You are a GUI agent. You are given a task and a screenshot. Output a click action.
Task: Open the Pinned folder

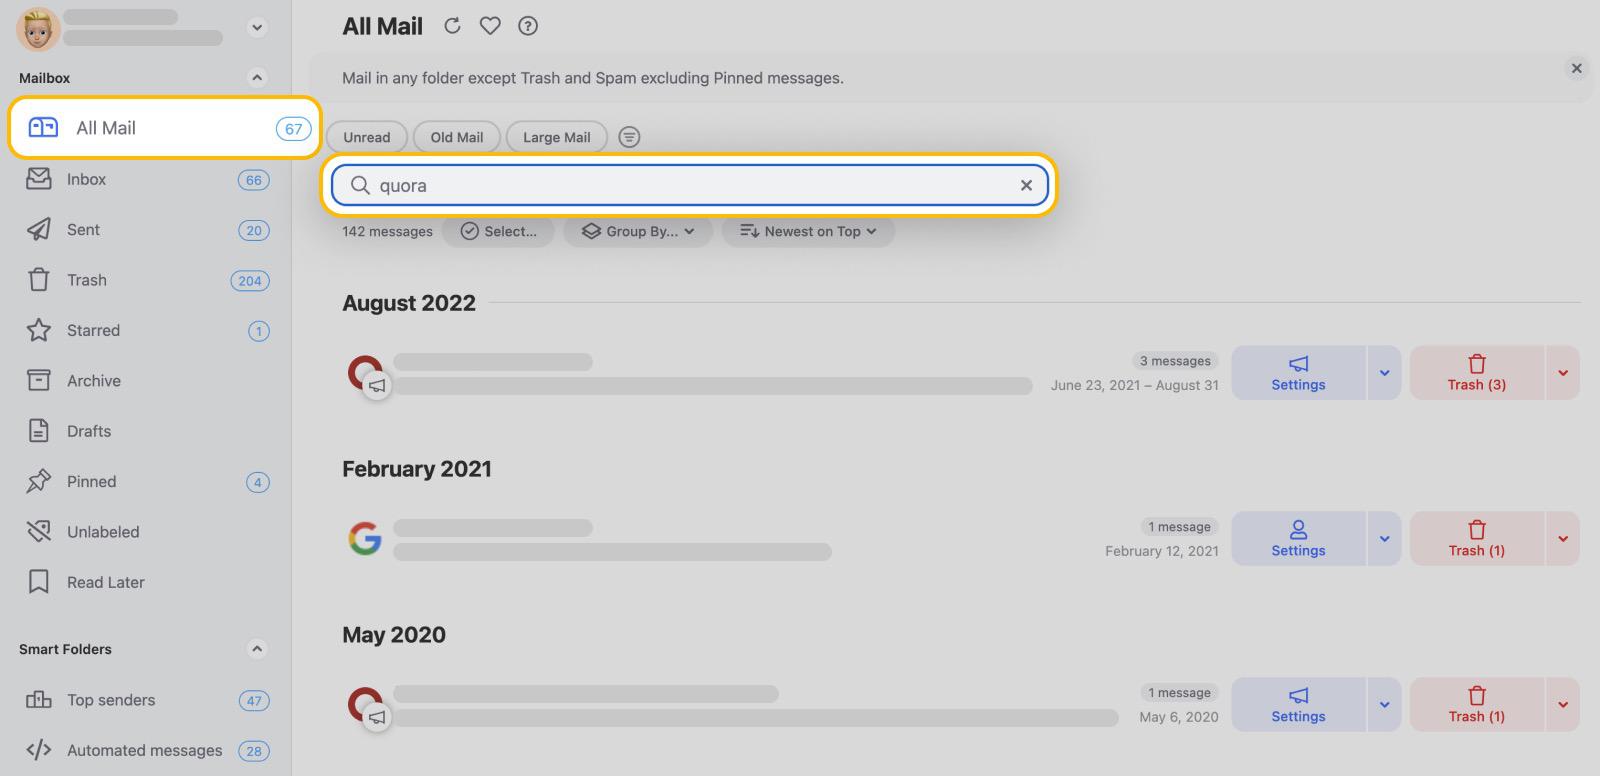[148, 482]
